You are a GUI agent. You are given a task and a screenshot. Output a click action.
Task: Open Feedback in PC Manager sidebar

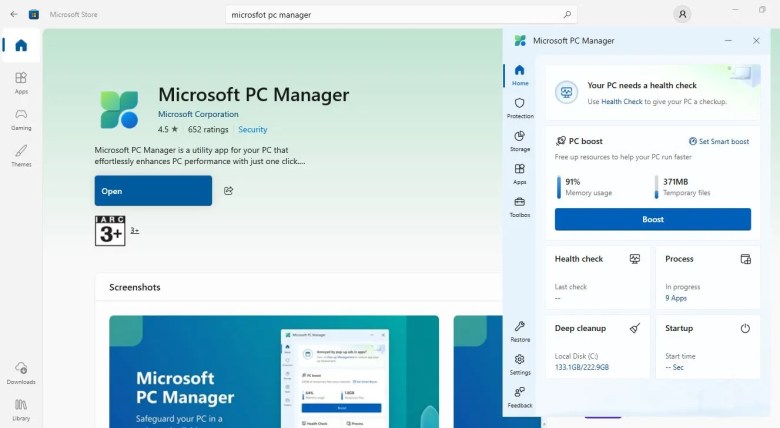(x=520, y=398)
